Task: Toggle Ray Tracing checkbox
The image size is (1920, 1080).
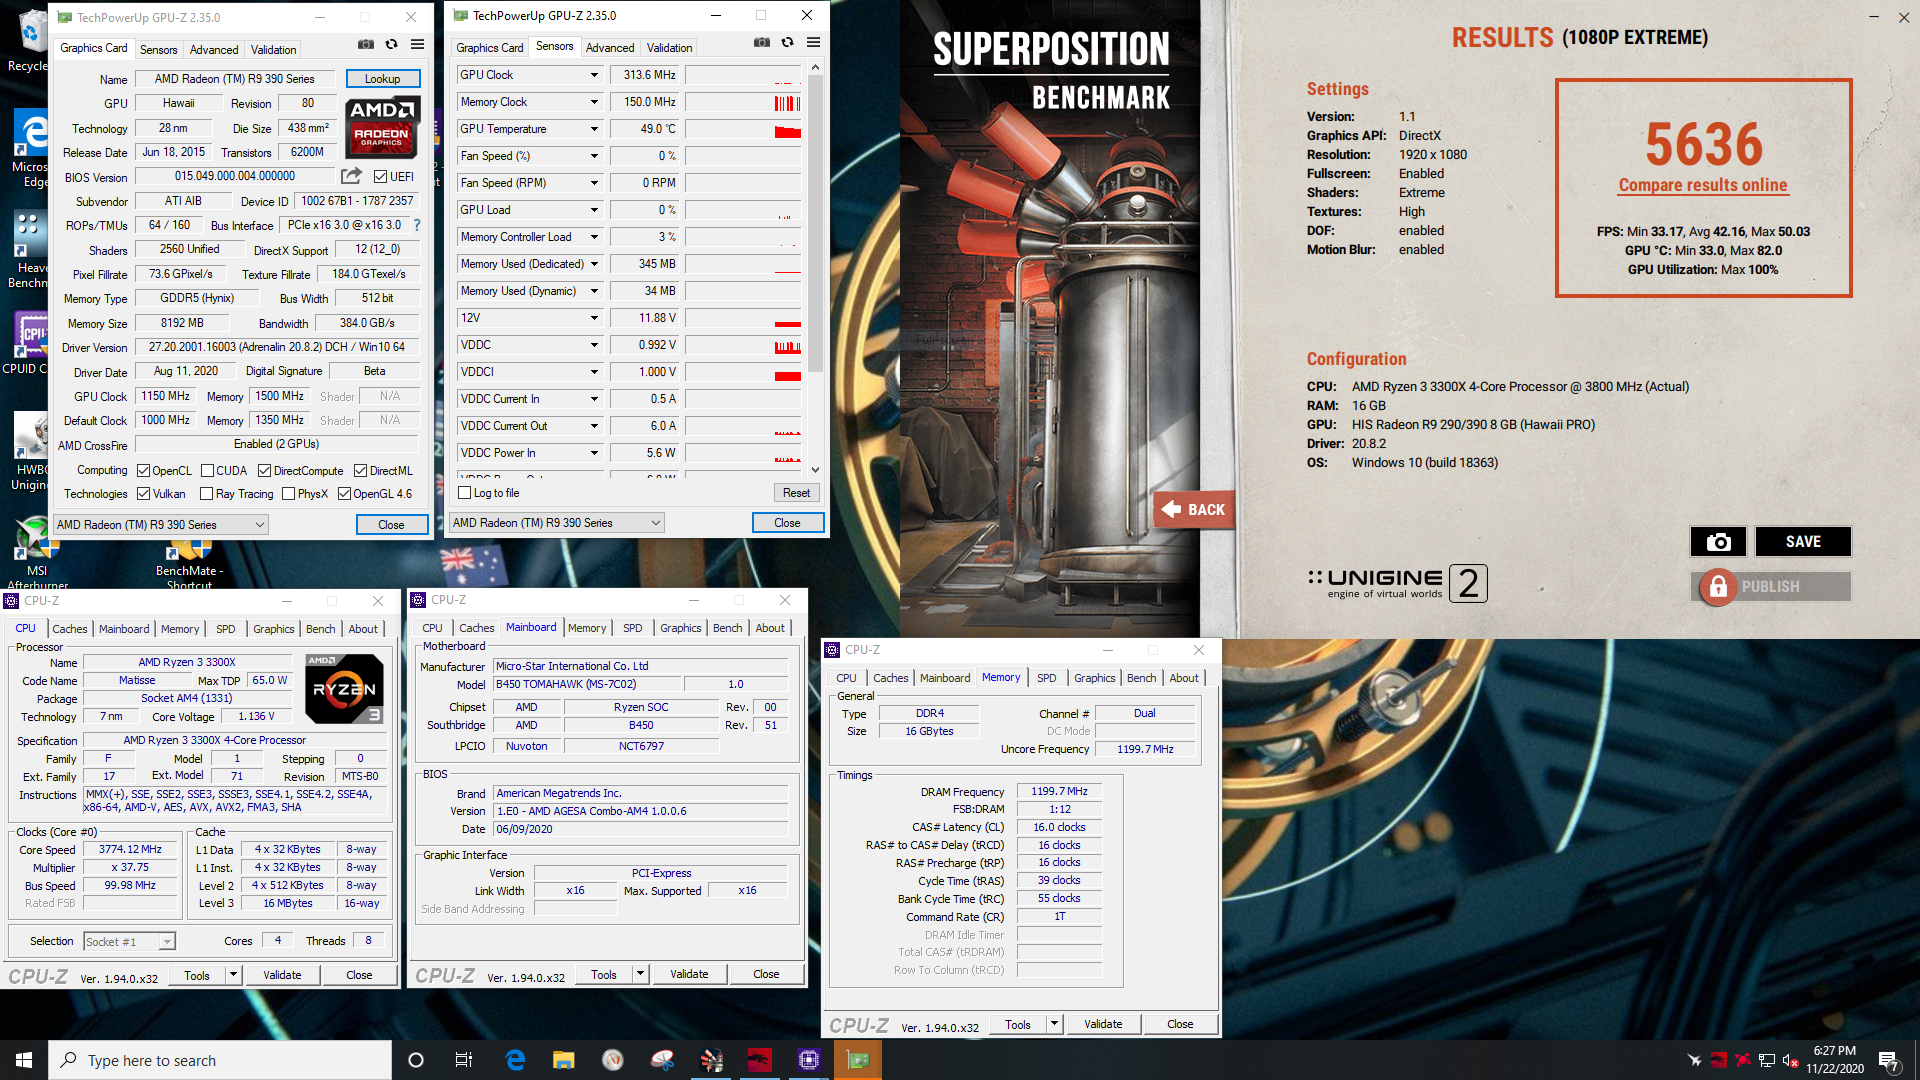Action: click(x=206, y=494)
